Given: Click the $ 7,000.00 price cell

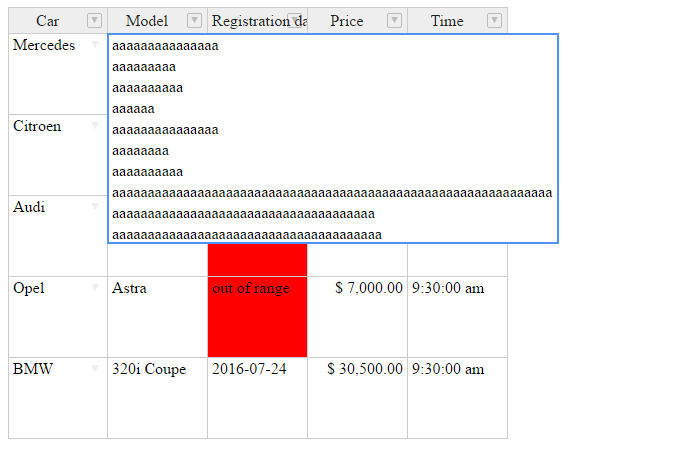Looking at the screenshot, I should [358, 317].
